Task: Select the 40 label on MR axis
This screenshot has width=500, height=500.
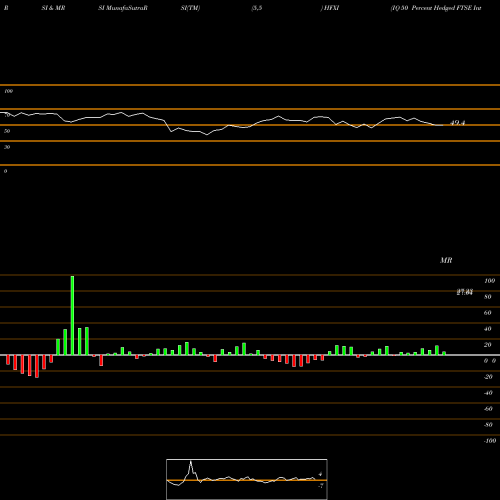Action: 488,329
